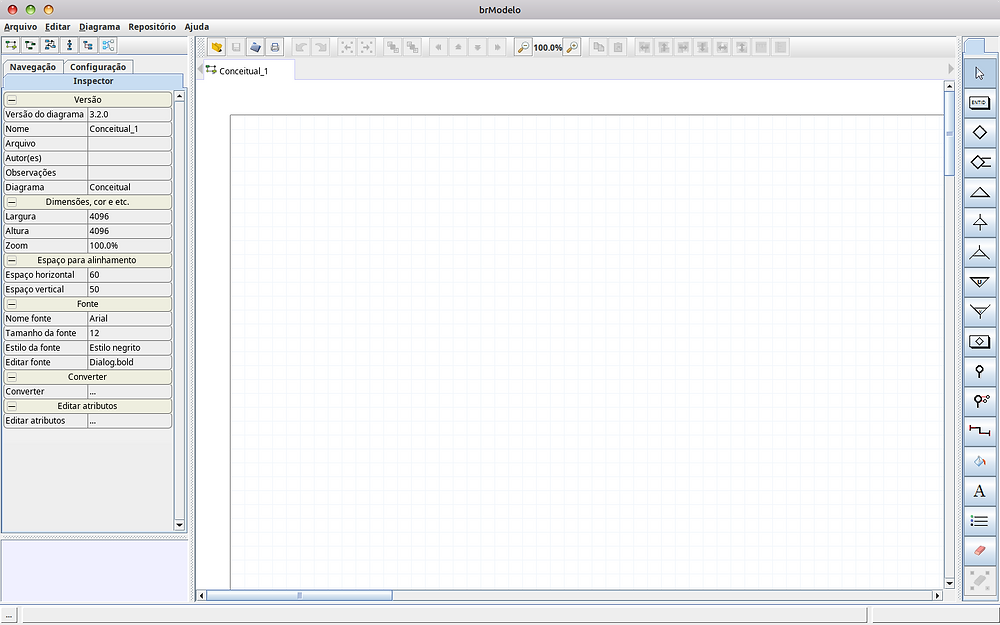
Task: Choose the plain diamond Relationship tool
Action: (x=979, y=133)
